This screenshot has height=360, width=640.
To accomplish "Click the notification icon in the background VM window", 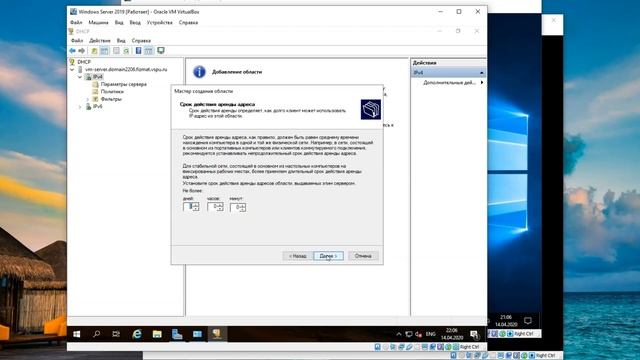I will (528, 321).
